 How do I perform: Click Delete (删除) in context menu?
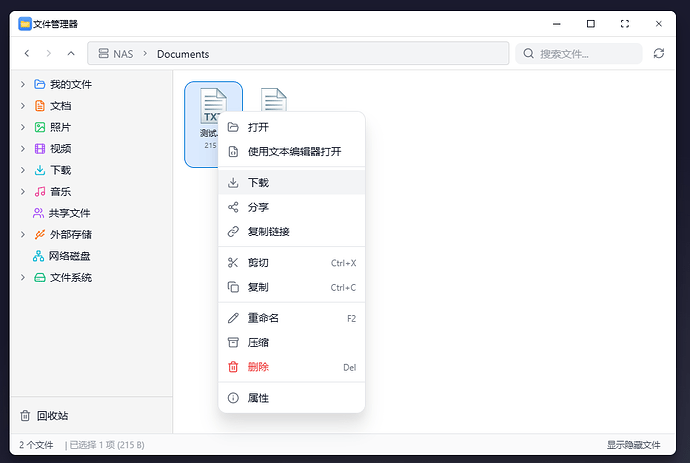258,367
